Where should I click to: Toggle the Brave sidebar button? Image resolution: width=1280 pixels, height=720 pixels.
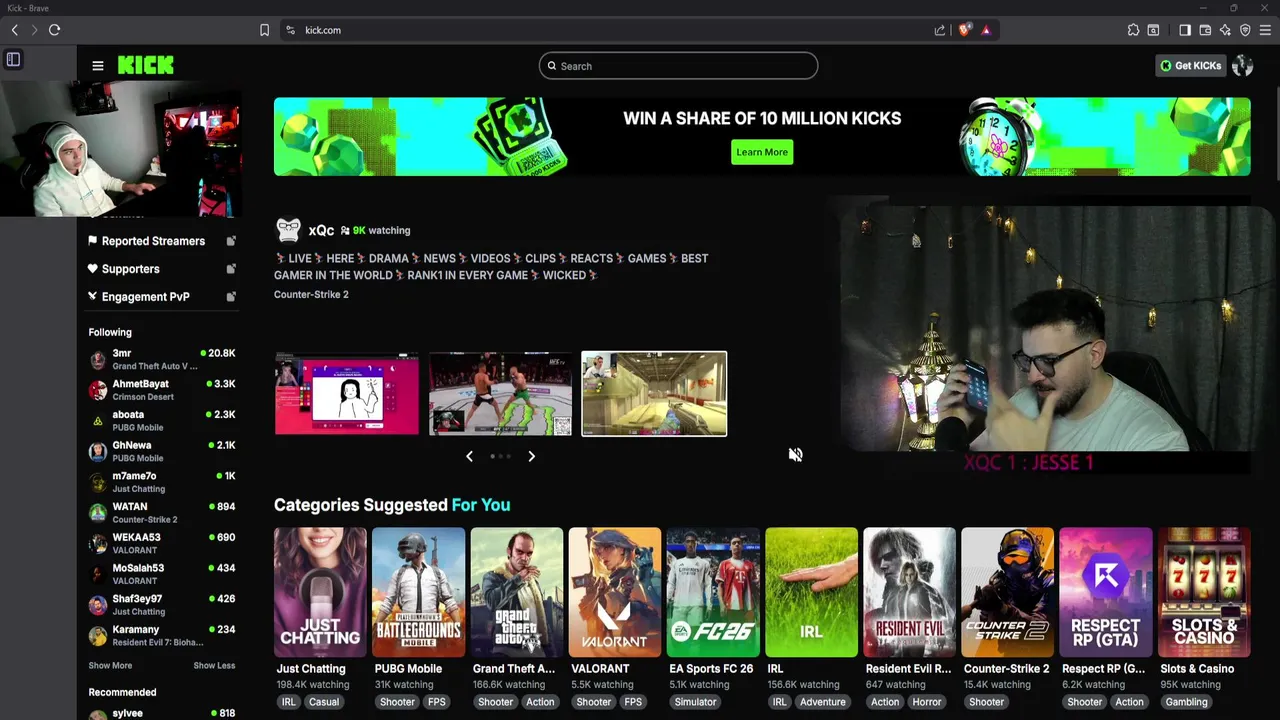tap(1185, 30)
